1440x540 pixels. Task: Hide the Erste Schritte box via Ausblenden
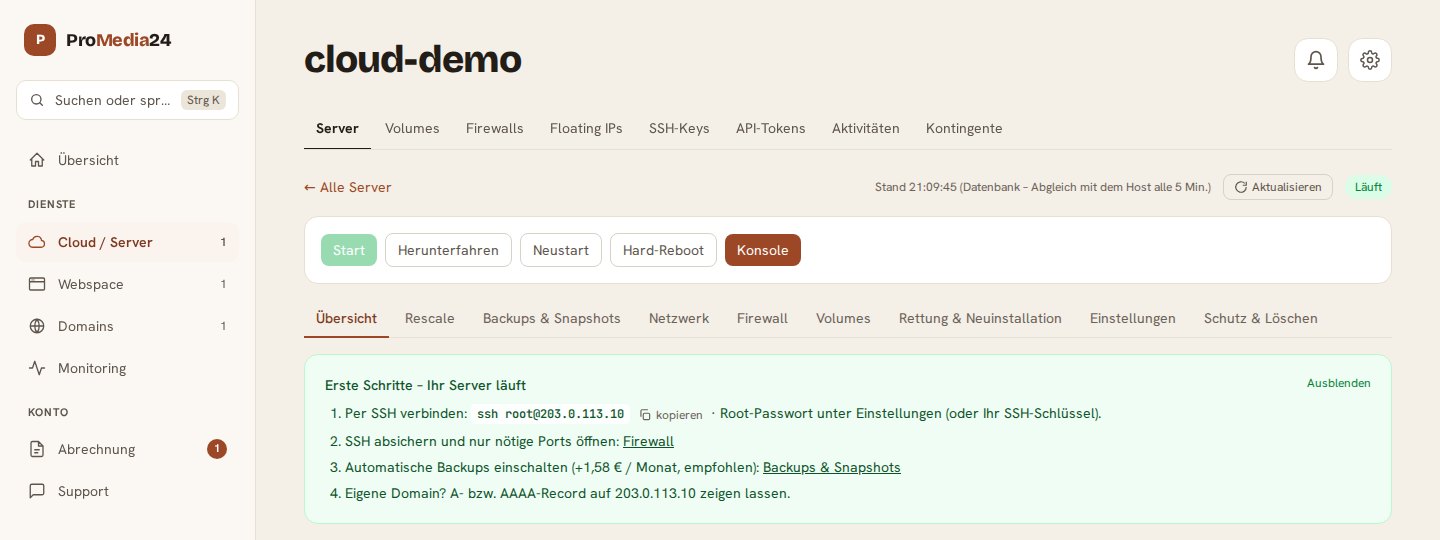click(1339, 383)
